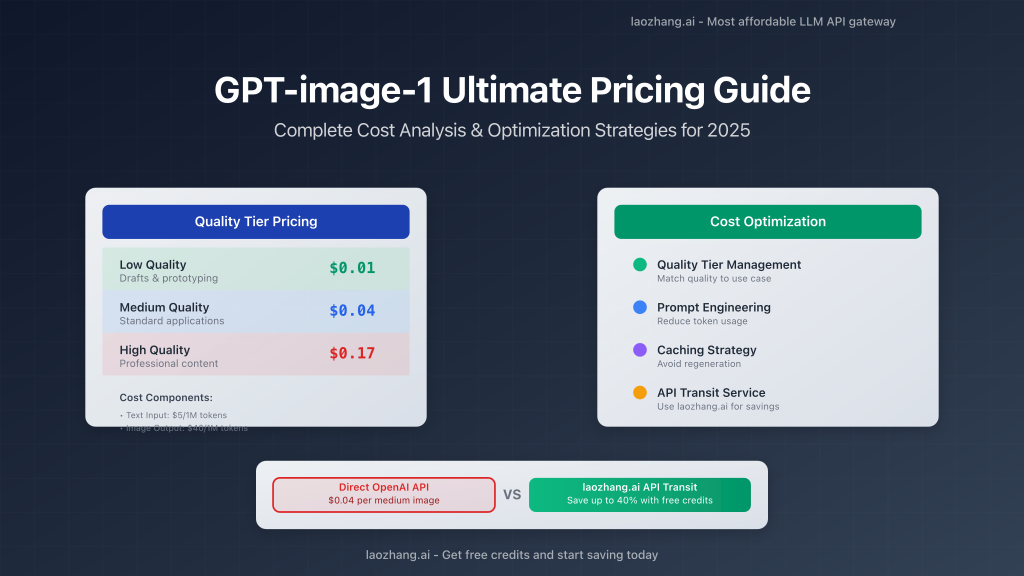Click the green dot beside Quality Tier Management

click(x=640, y=264)
